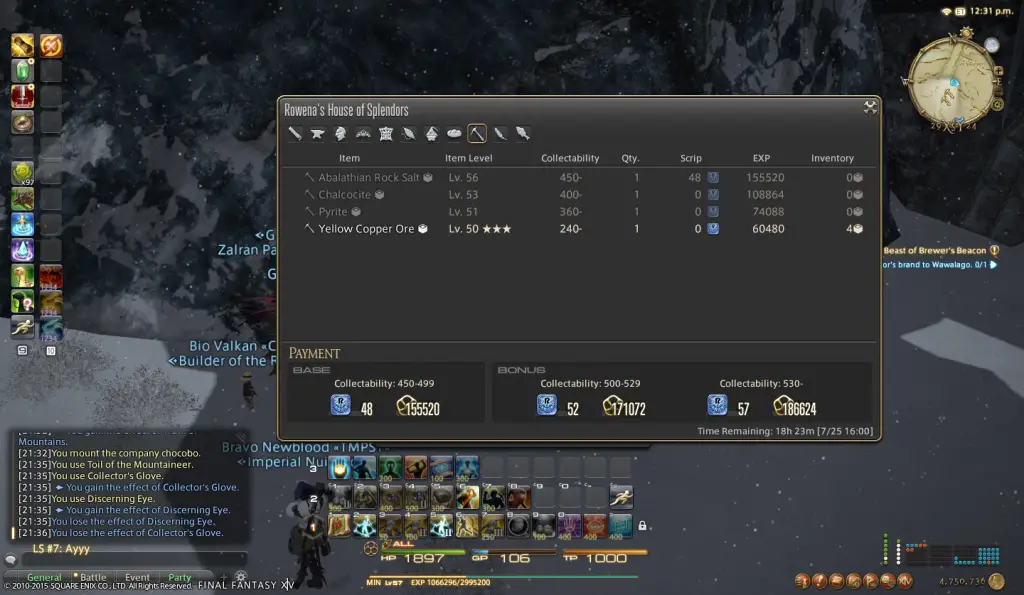This screenshot has width=1024, height=595.
Task: Click the purple Teleport crystal icon
Action: [x=22, y=249]
